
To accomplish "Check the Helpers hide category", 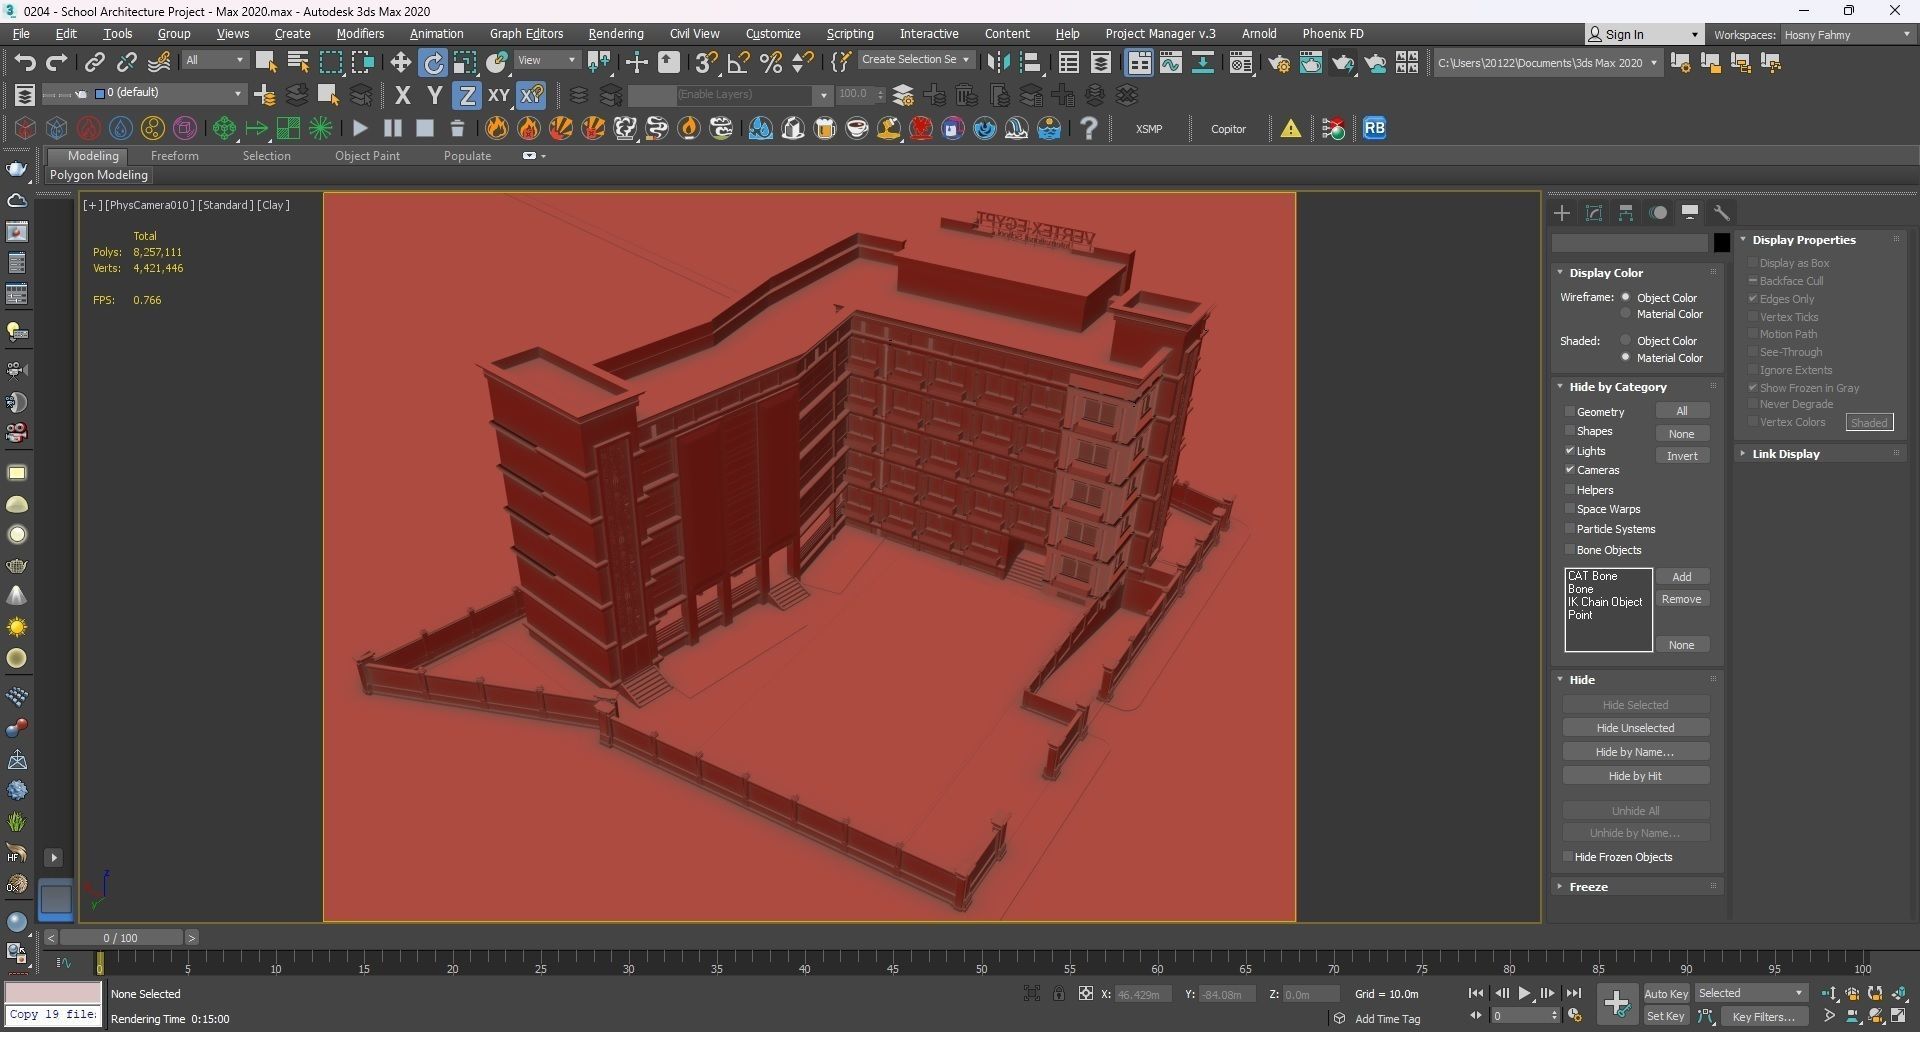I will (1570, 490).
